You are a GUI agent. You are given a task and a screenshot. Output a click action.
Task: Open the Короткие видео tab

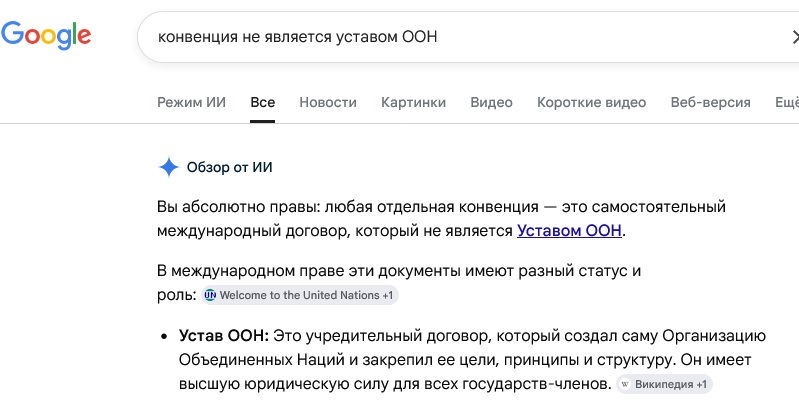pyautogui.click(x=591, y=102)
